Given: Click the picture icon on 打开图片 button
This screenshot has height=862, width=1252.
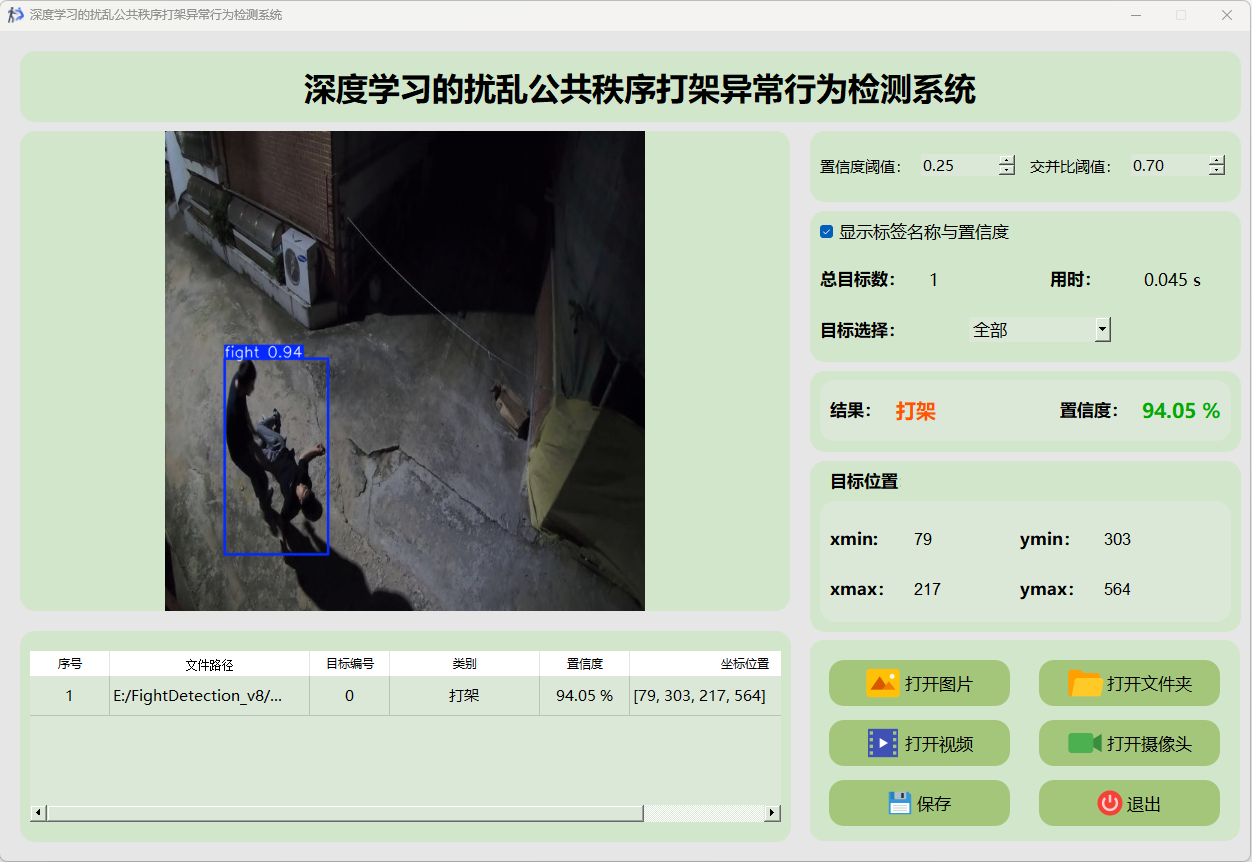Looking at the screenshot, I should 882,684.
